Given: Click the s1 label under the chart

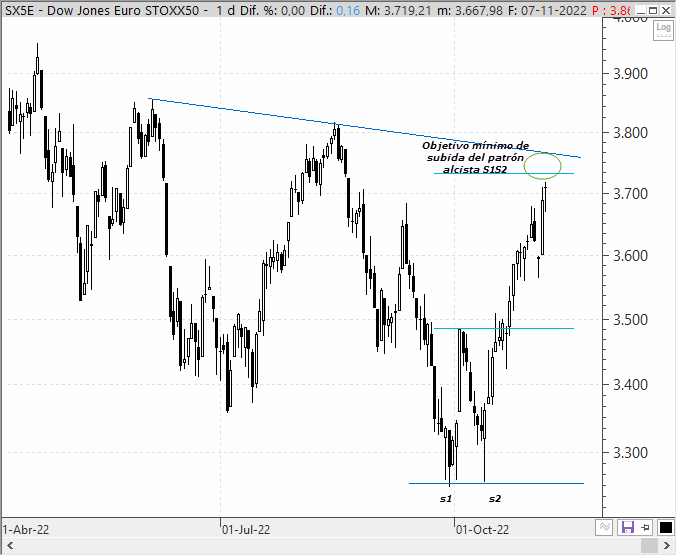Looking at the screenshot, I should tap(446, 499).
